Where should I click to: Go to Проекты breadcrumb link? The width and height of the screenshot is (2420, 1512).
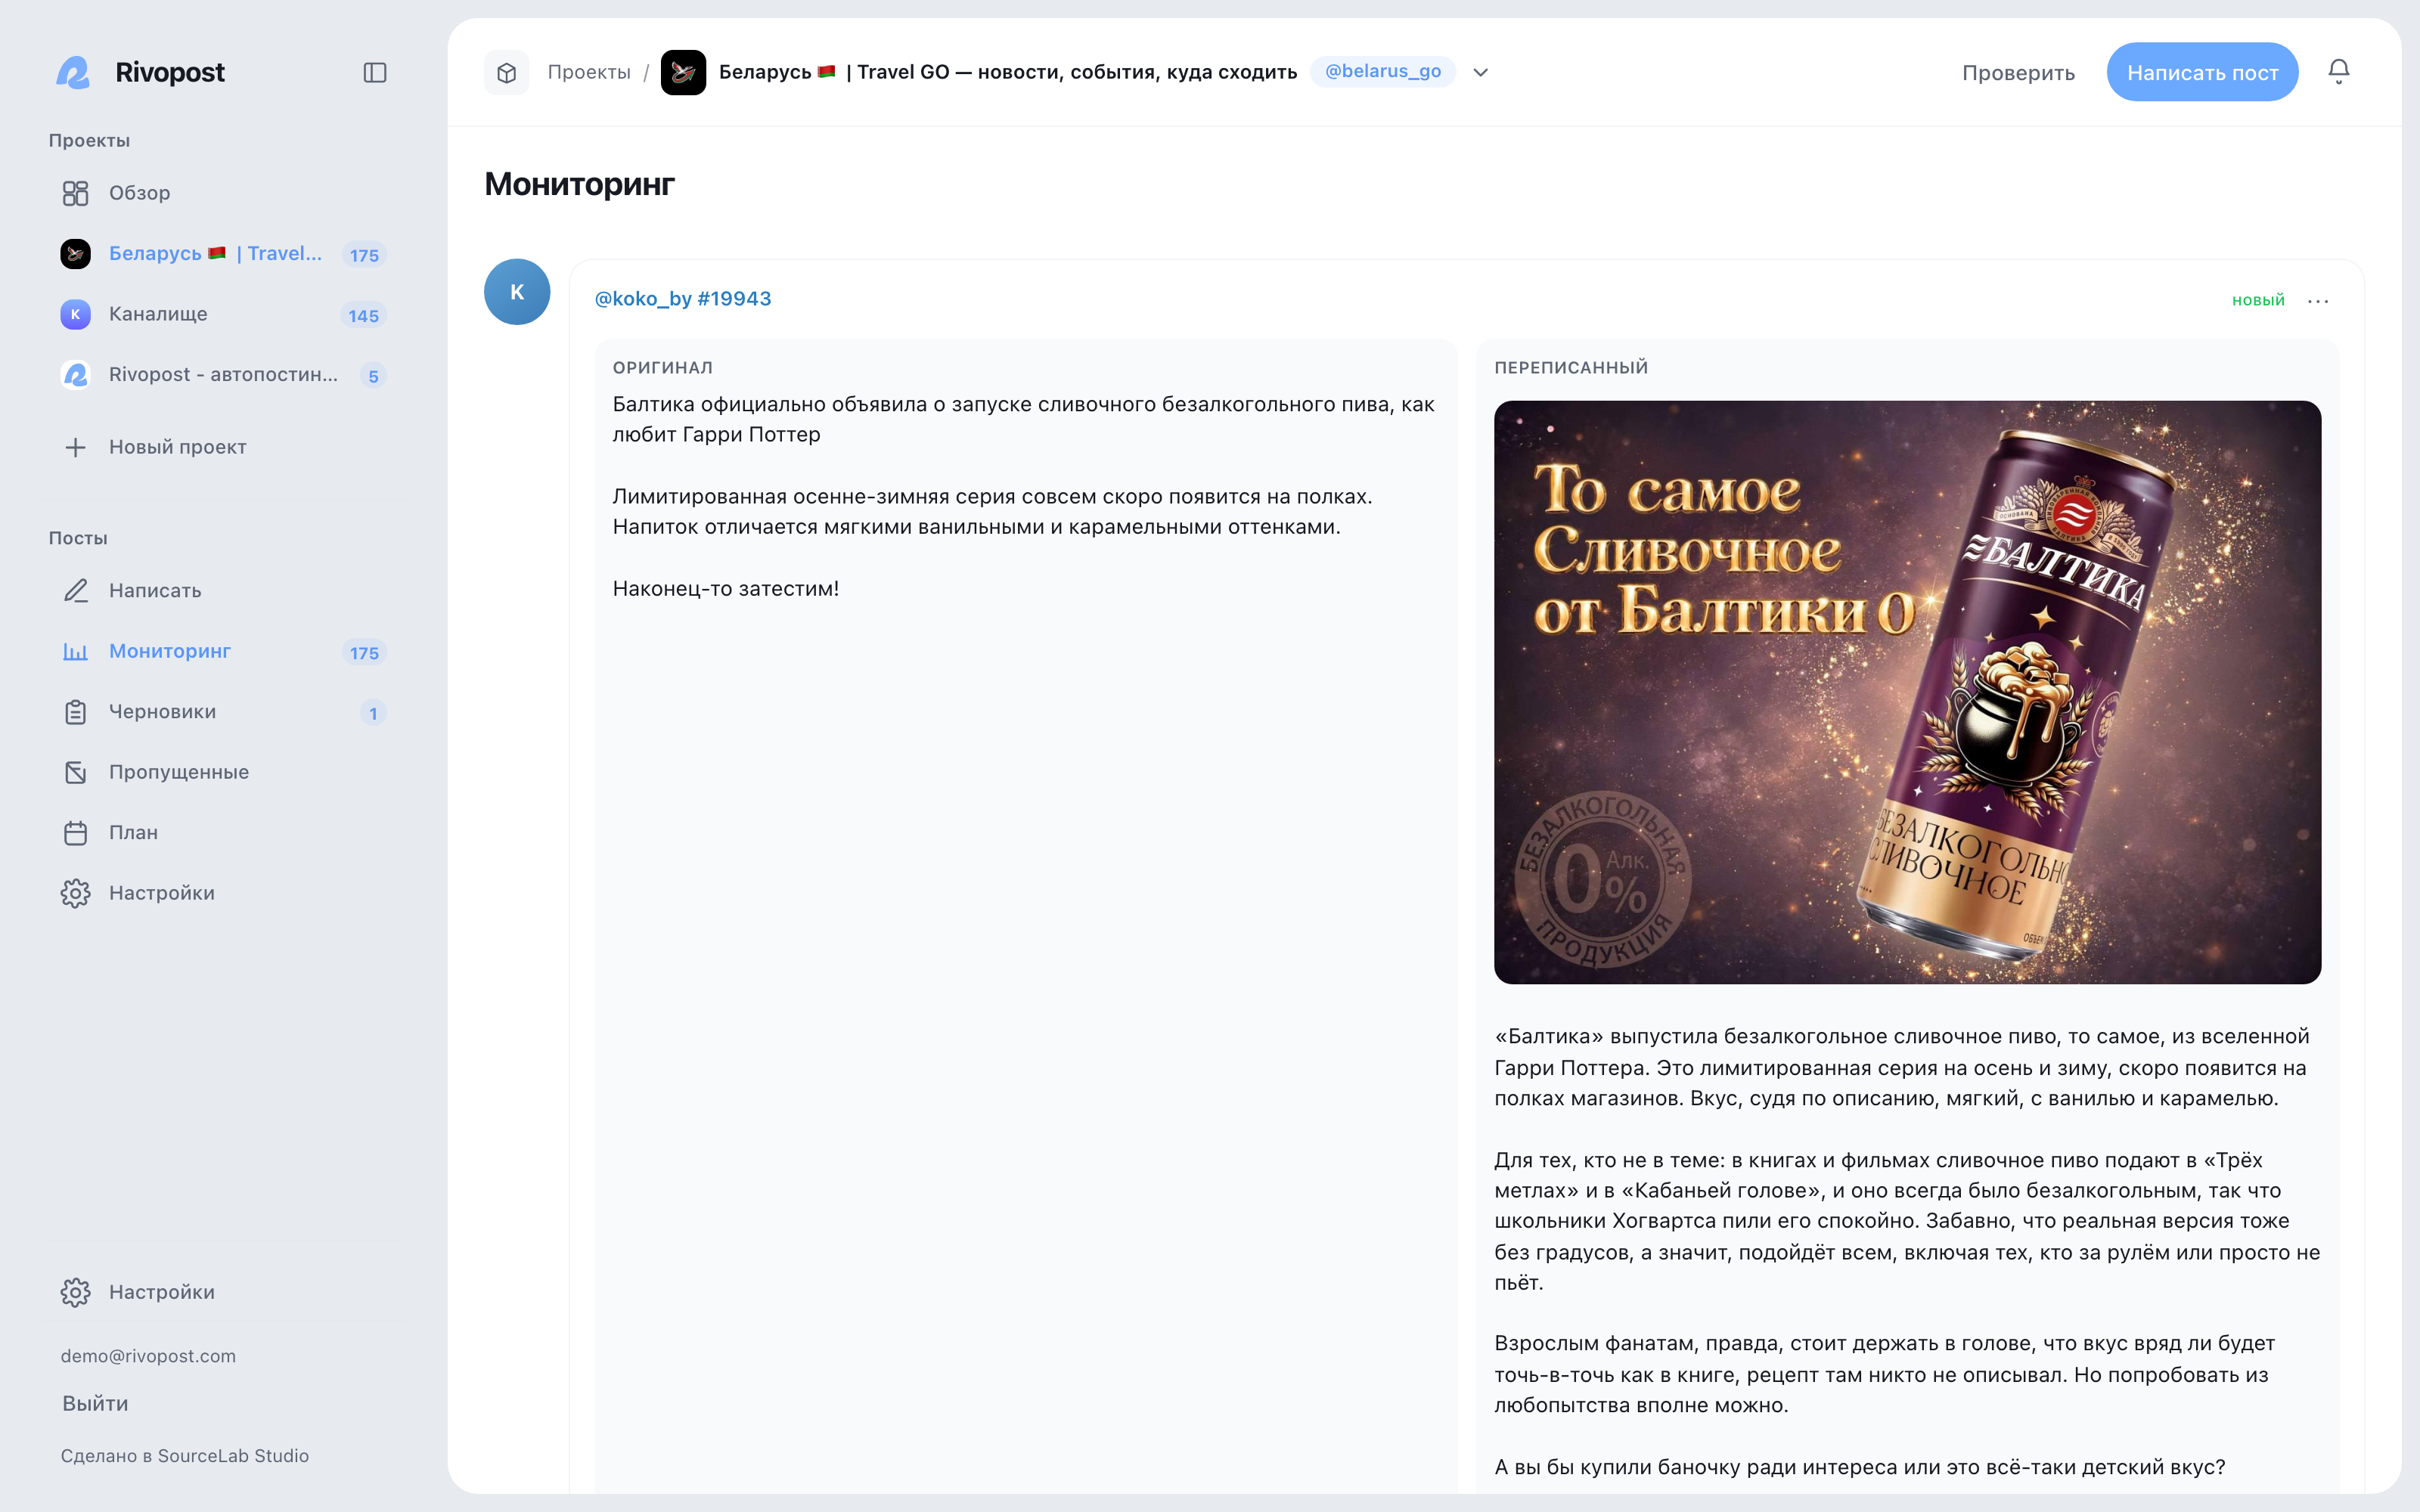click(589, 72)
